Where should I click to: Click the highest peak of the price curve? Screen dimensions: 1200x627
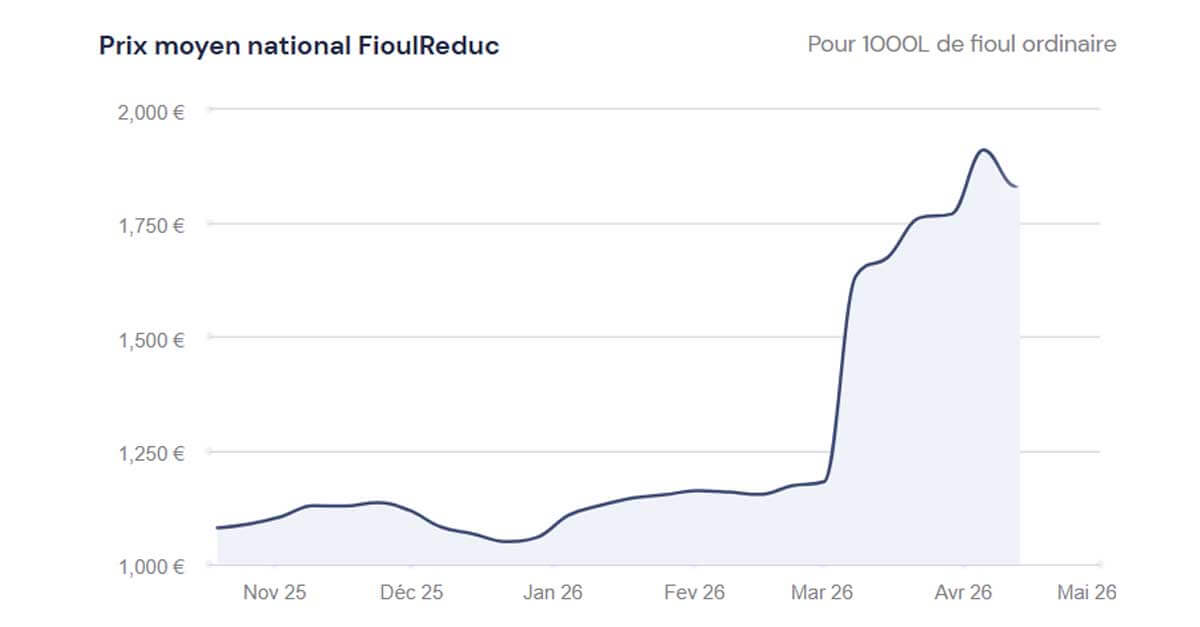point(984,150)
